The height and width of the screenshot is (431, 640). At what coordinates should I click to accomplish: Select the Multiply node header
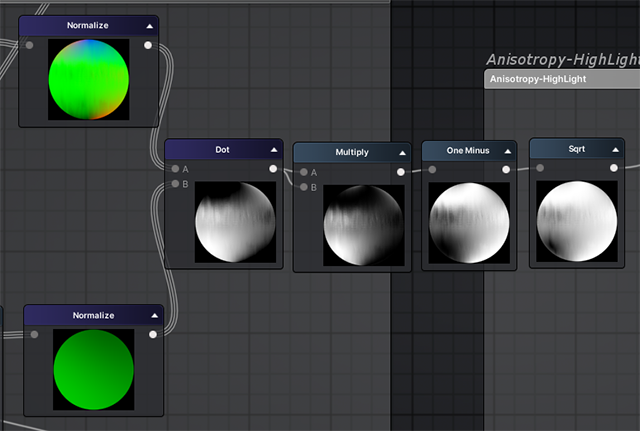pyautogui.click(x=349, y=153)
